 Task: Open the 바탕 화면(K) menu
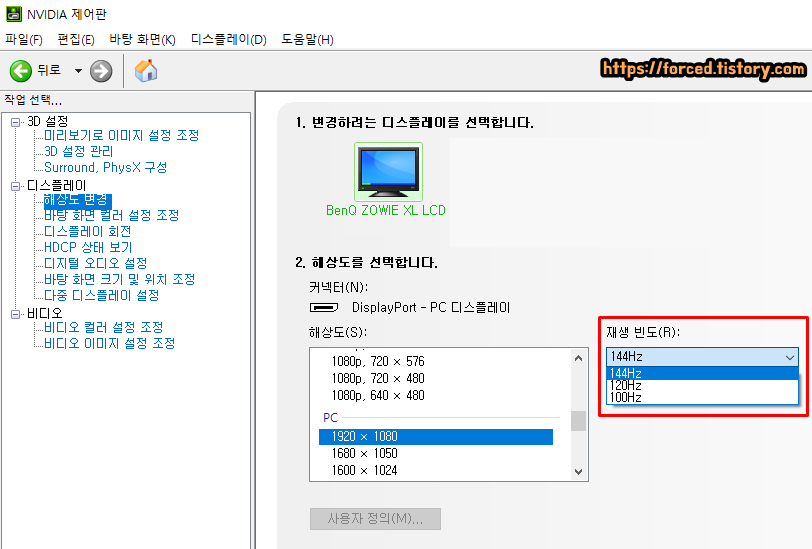(x=142, y=39)
